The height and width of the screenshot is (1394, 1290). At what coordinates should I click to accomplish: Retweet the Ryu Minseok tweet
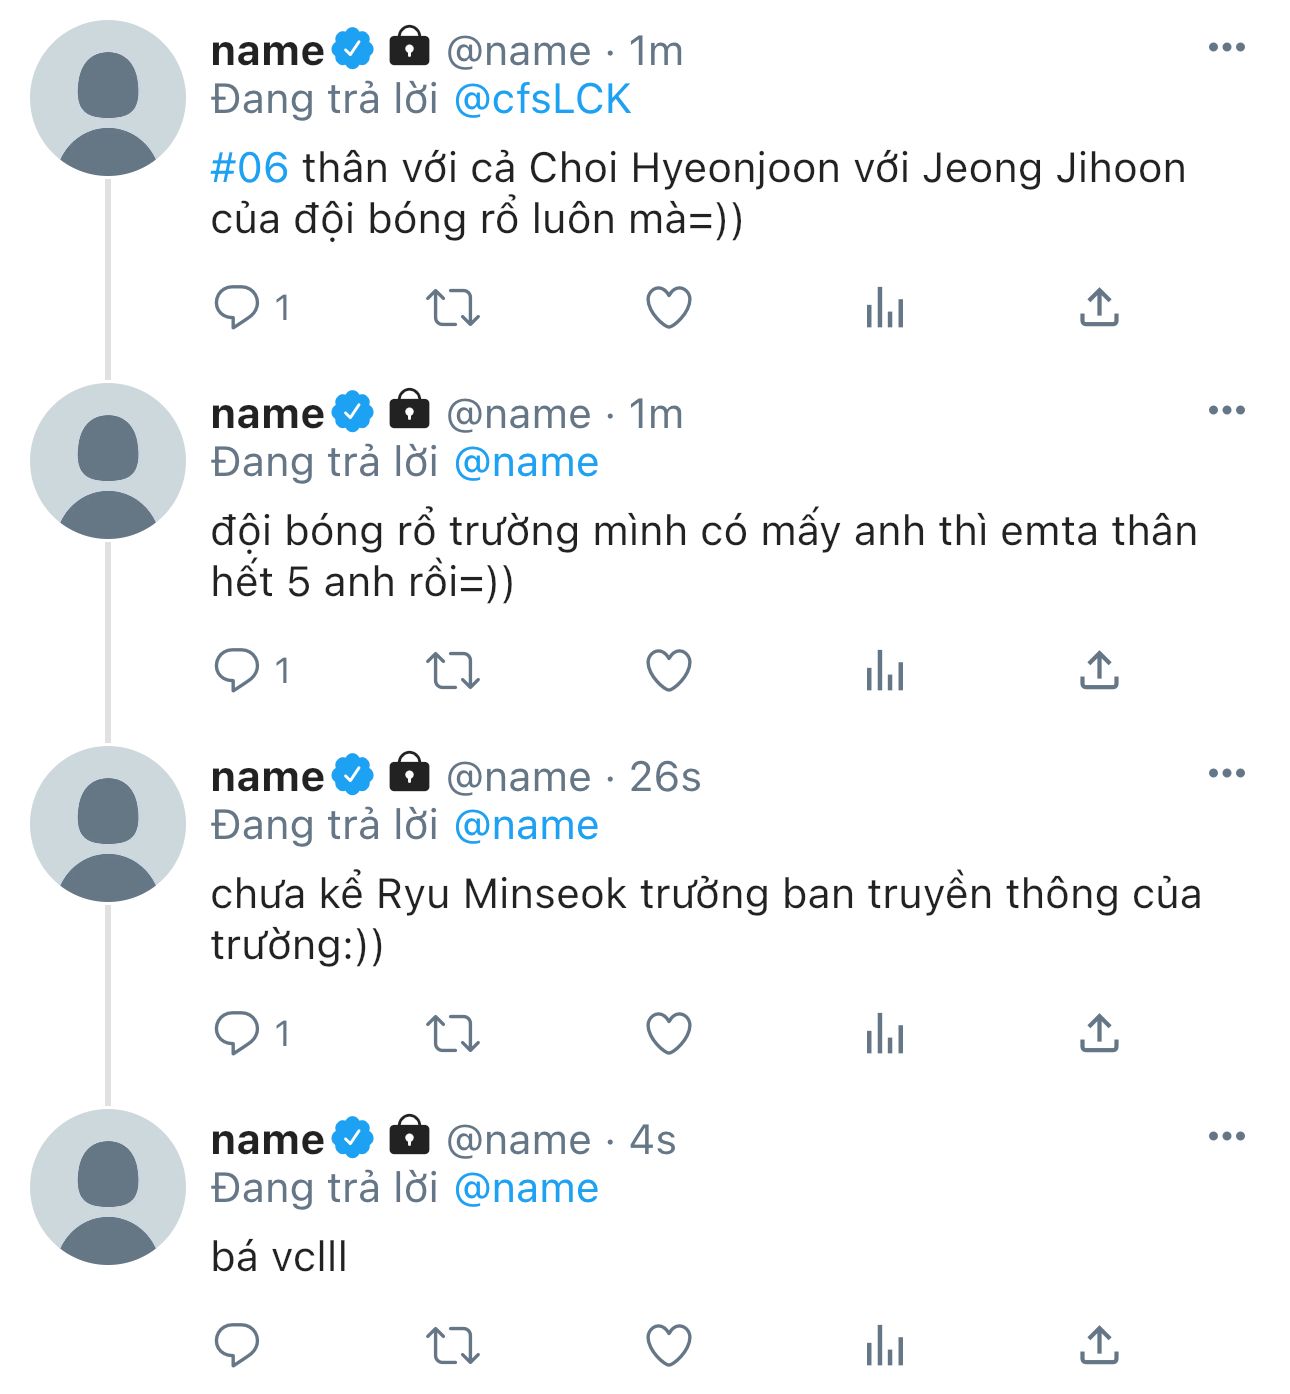coord(453,1033)
